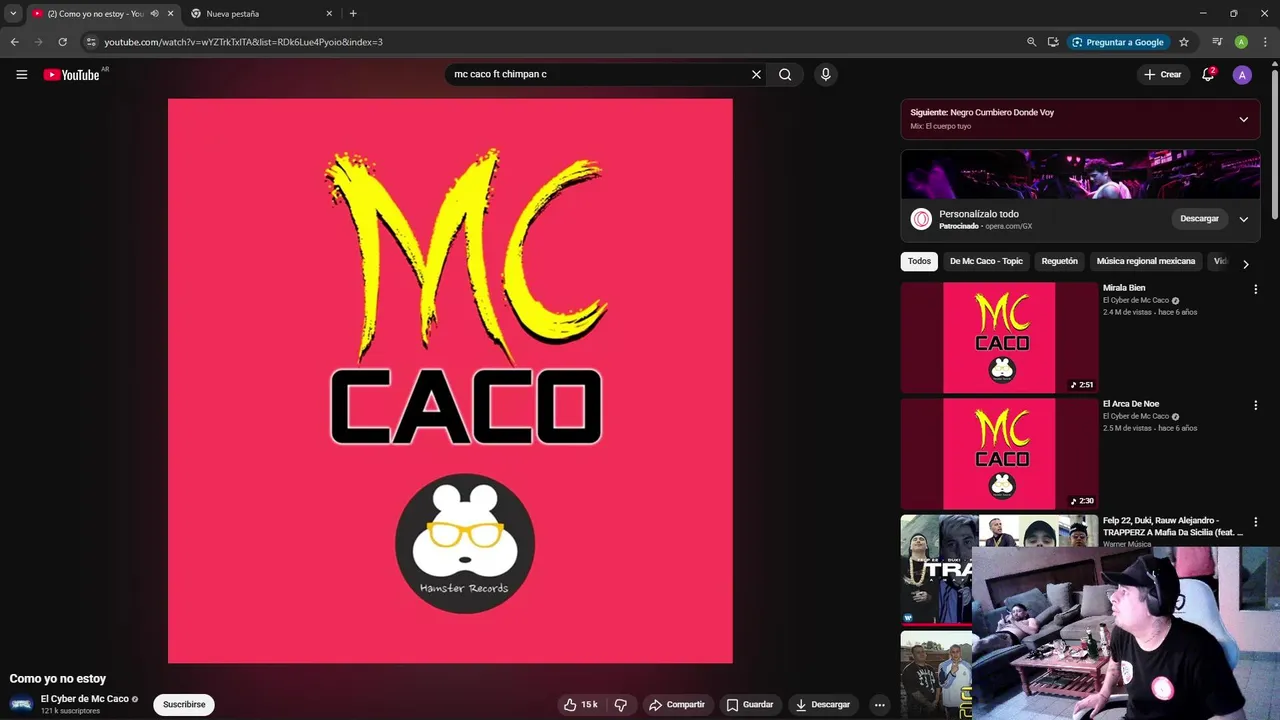Play the Mirala Bien thumbnail
Screen dimensions: 1280x720
pyautogui.click(x=999, y=337)
